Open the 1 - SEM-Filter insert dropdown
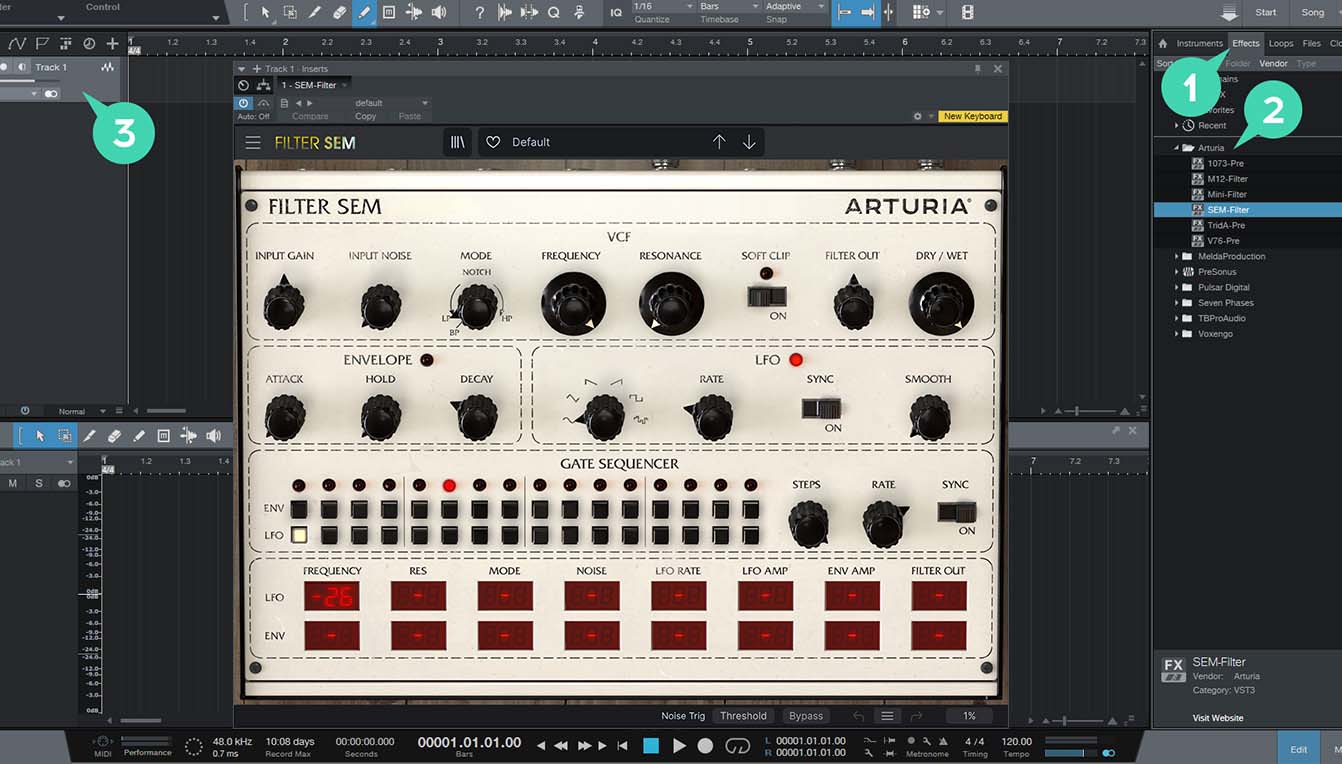1342x764 pixels. click(x=313, y=85)
